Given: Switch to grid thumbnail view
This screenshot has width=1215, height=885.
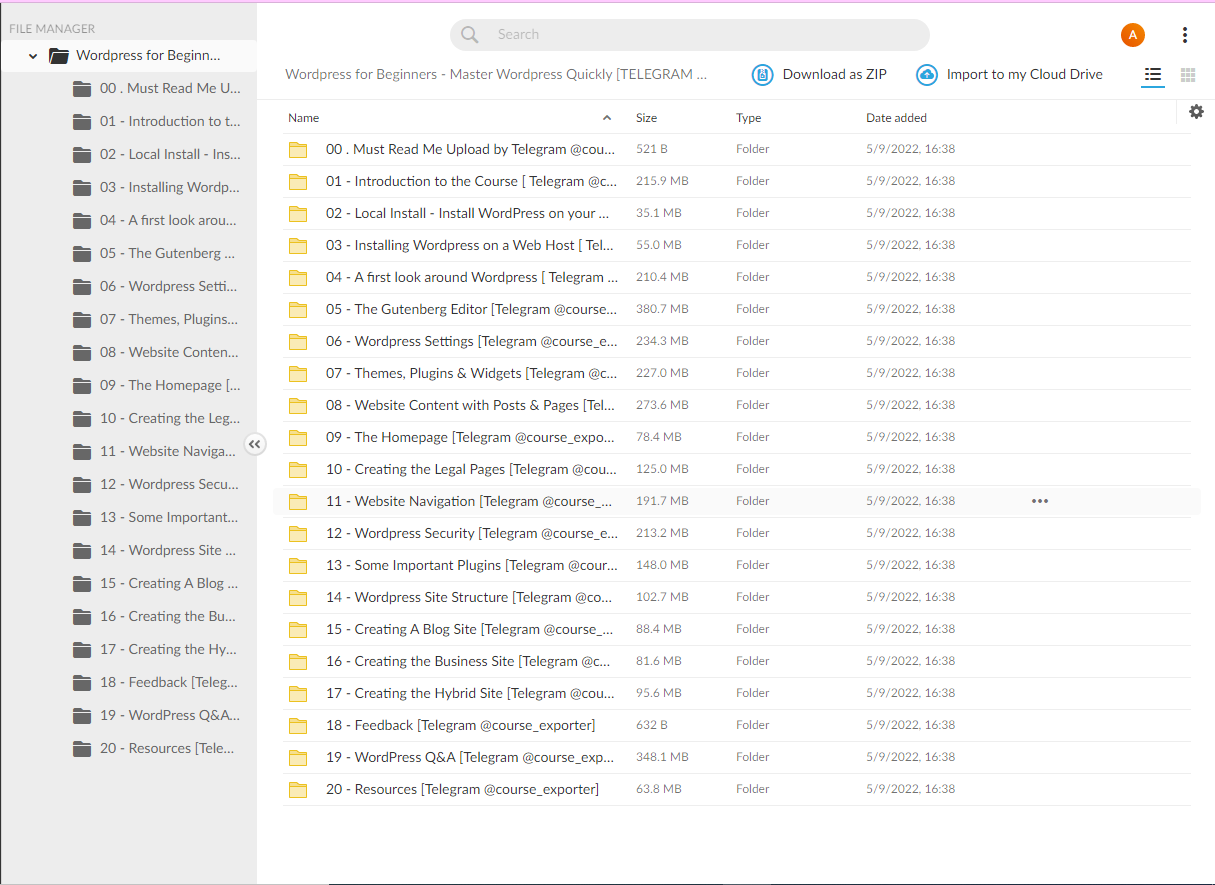Looking at the screenshot, I should pyautogui.click(x=1188, y=75).
